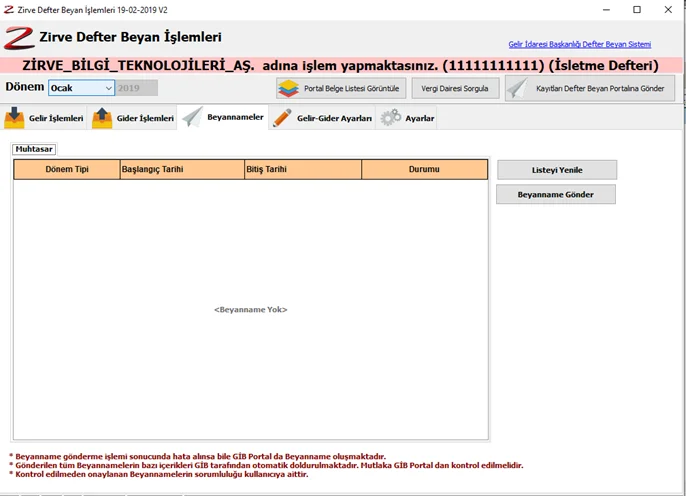Click warning line starting 'Beyanname gönderme işlemi'

coord(197,456)
